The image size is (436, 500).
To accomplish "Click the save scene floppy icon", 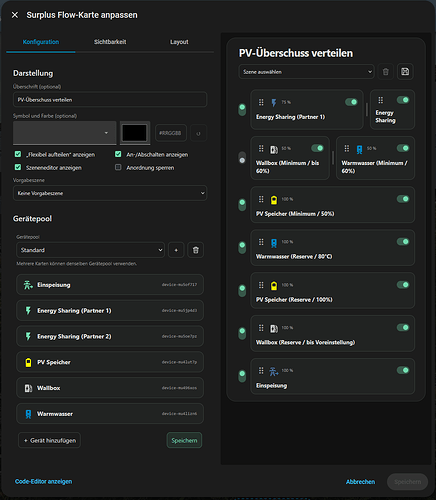I will tap(405, 72).
